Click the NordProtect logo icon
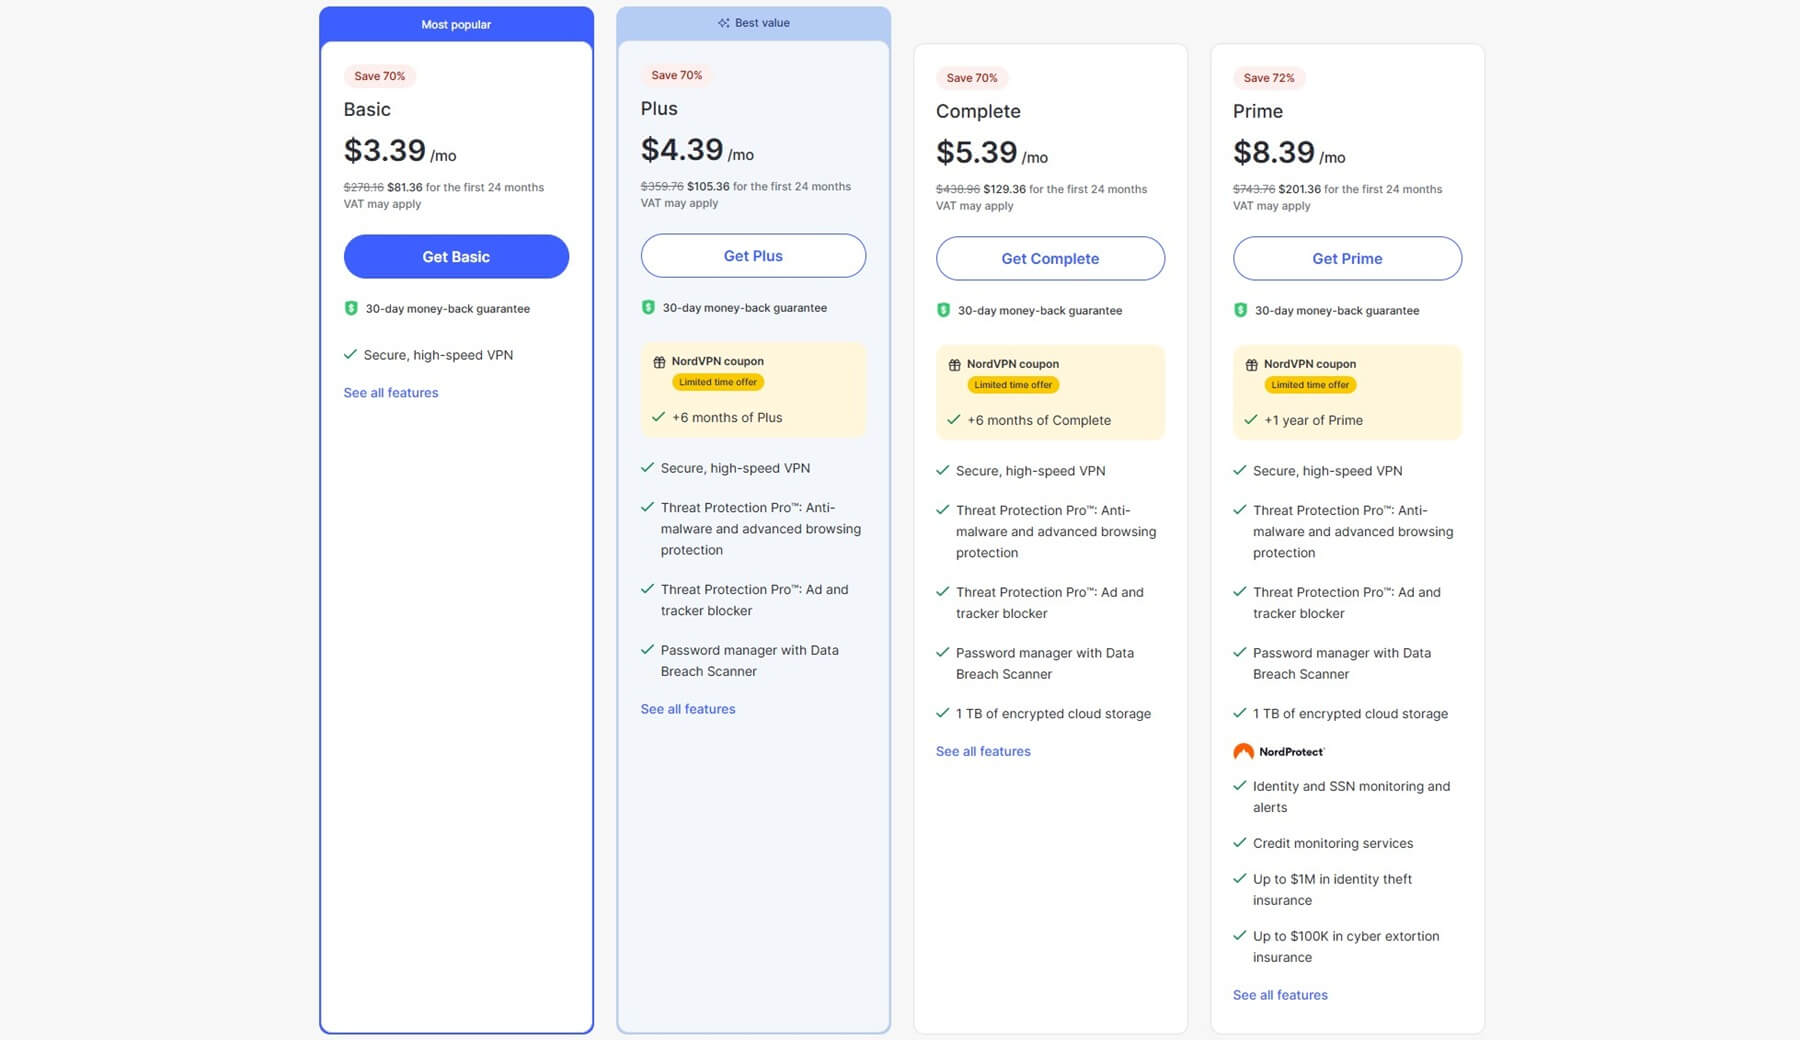Viewport: 1800px width, 1040px height. point(1243,751)
